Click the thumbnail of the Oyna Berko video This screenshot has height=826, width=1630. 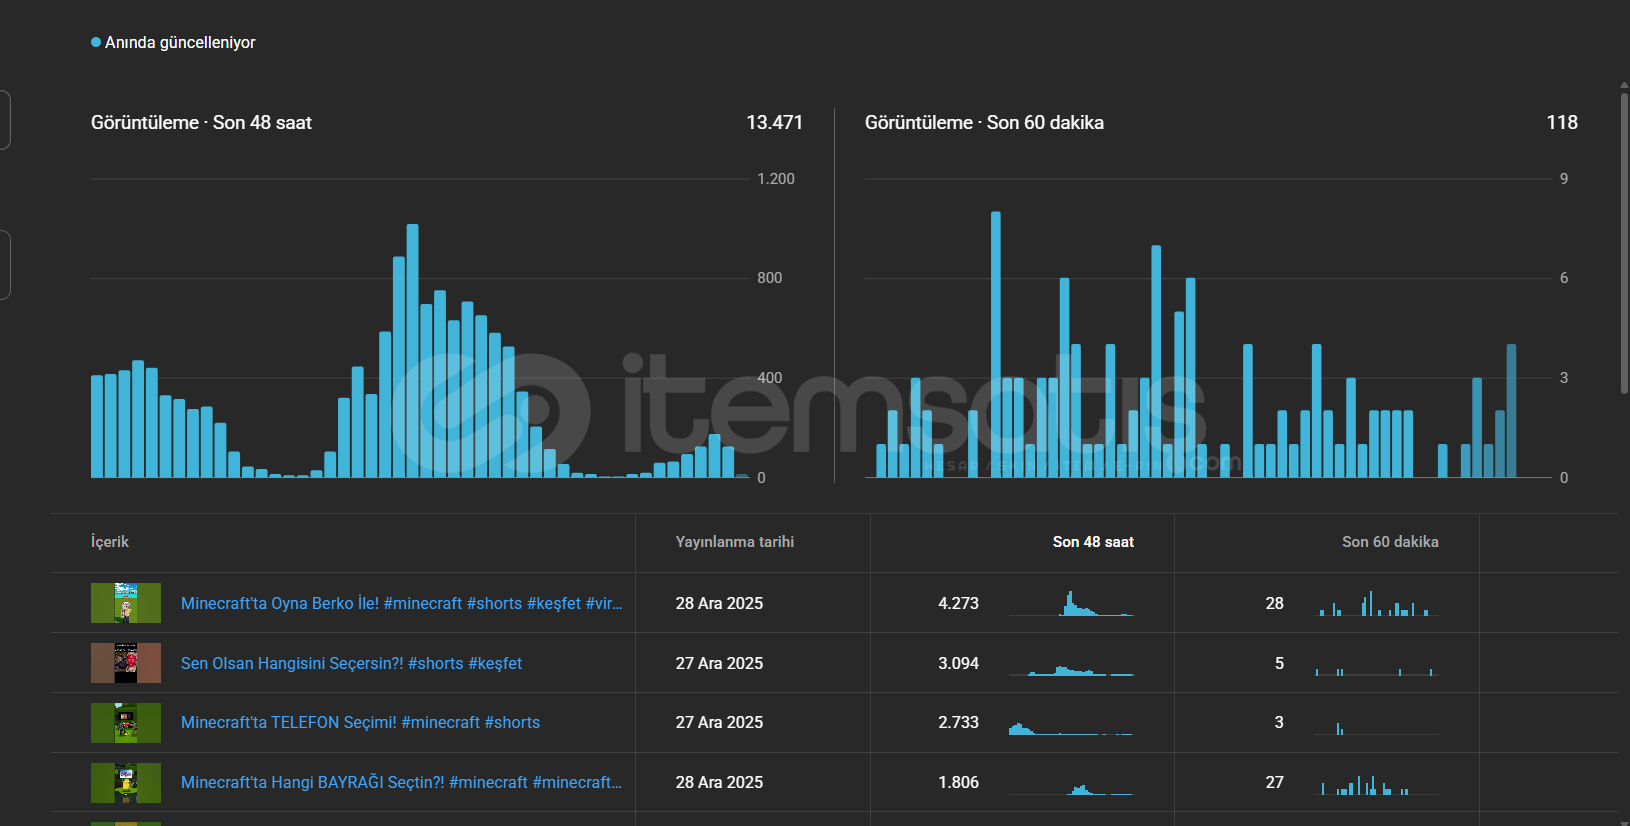[126, 603]
